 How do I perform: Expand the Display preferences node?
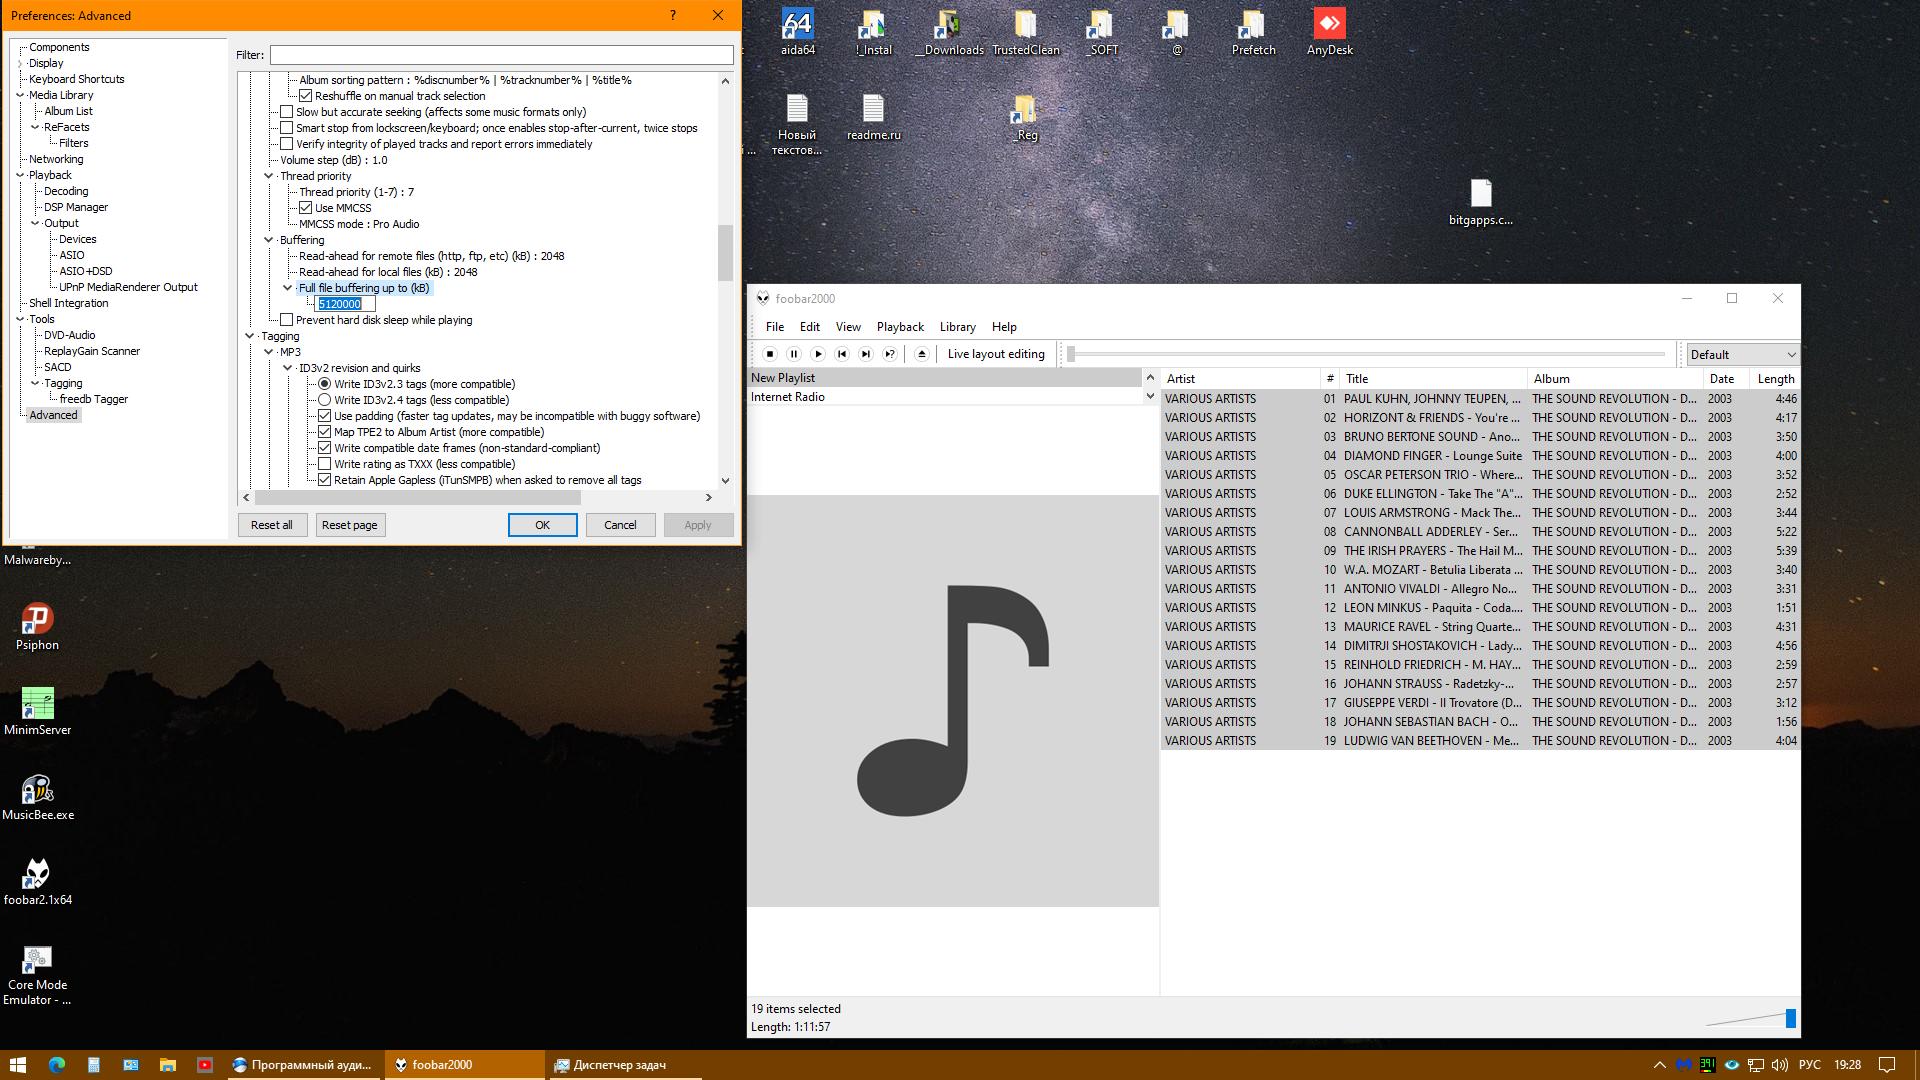20,64
